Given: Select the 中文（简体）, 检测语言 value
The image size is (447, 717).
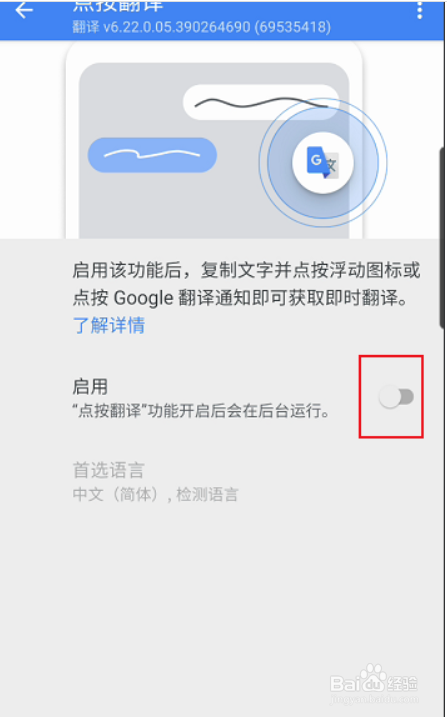Looking at the screenshot, I should tap(155, 495).
